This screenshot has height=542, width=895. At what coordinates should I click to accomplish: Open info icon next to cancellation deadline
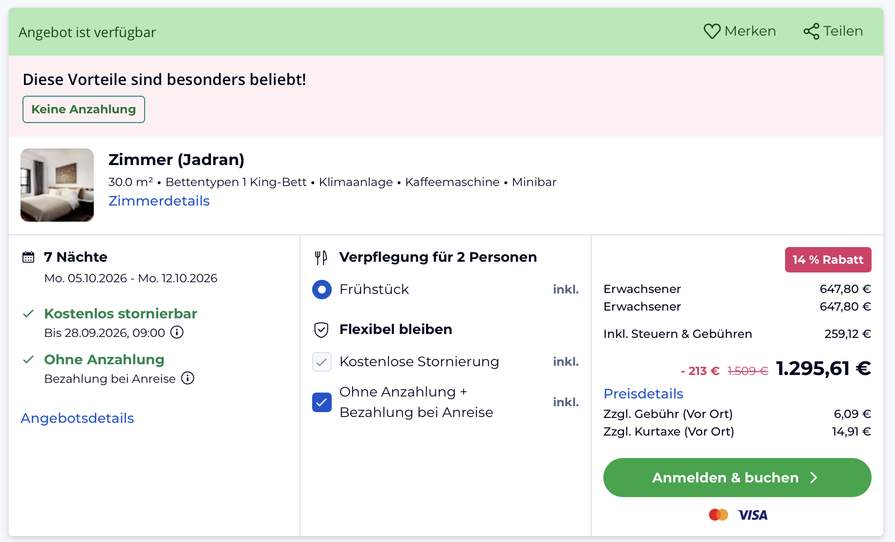pos(177,332)
